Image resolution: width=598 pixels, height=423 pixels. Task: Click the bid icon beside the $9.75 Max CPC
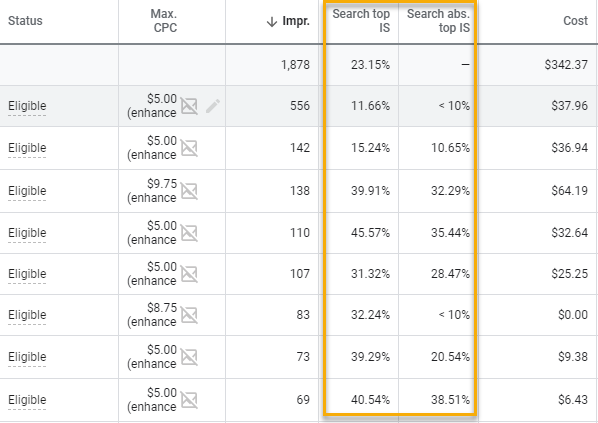point(189,191)
